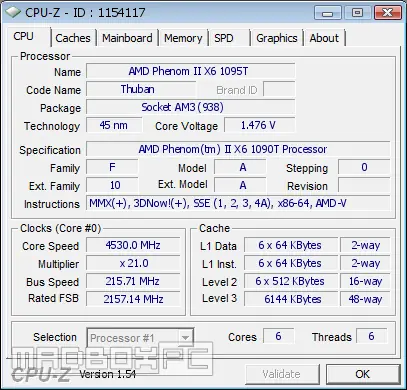Click the Level 2 16-way value
This screenshot has width=407, height=390.
point(365,281)
